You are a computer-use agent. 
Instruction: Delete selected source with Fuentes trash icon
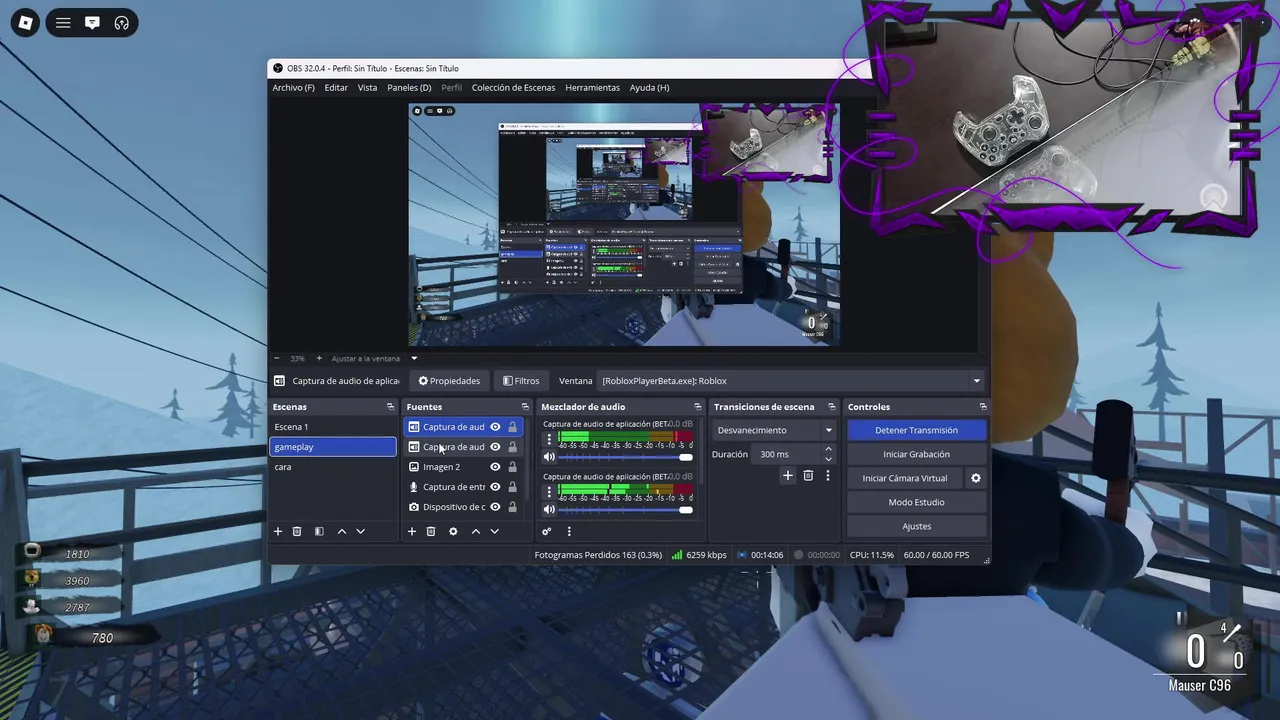point(431,531)
